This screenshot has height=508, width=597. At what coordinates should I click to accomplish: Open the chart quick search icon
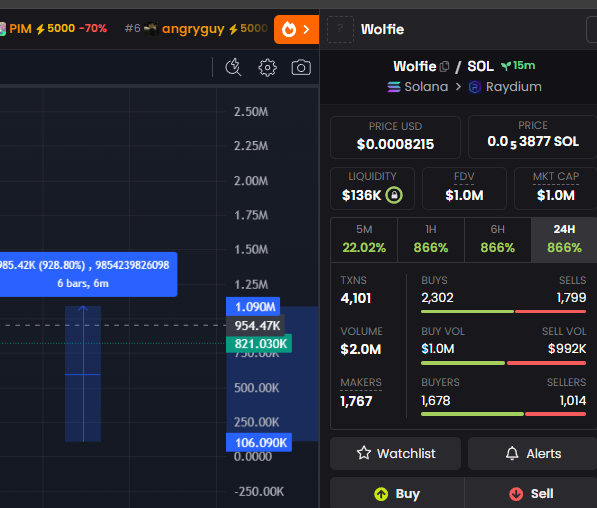[233, 67]
